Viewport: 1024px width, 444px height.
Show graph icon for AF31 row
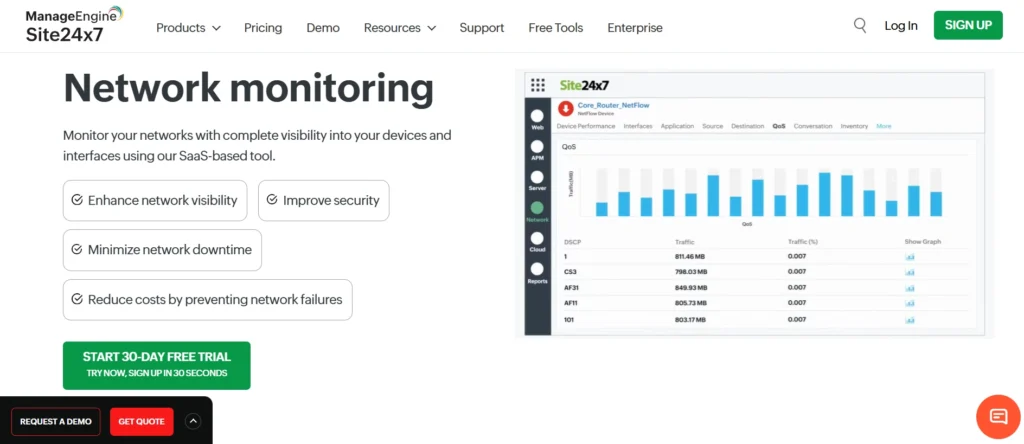(910, 288)
